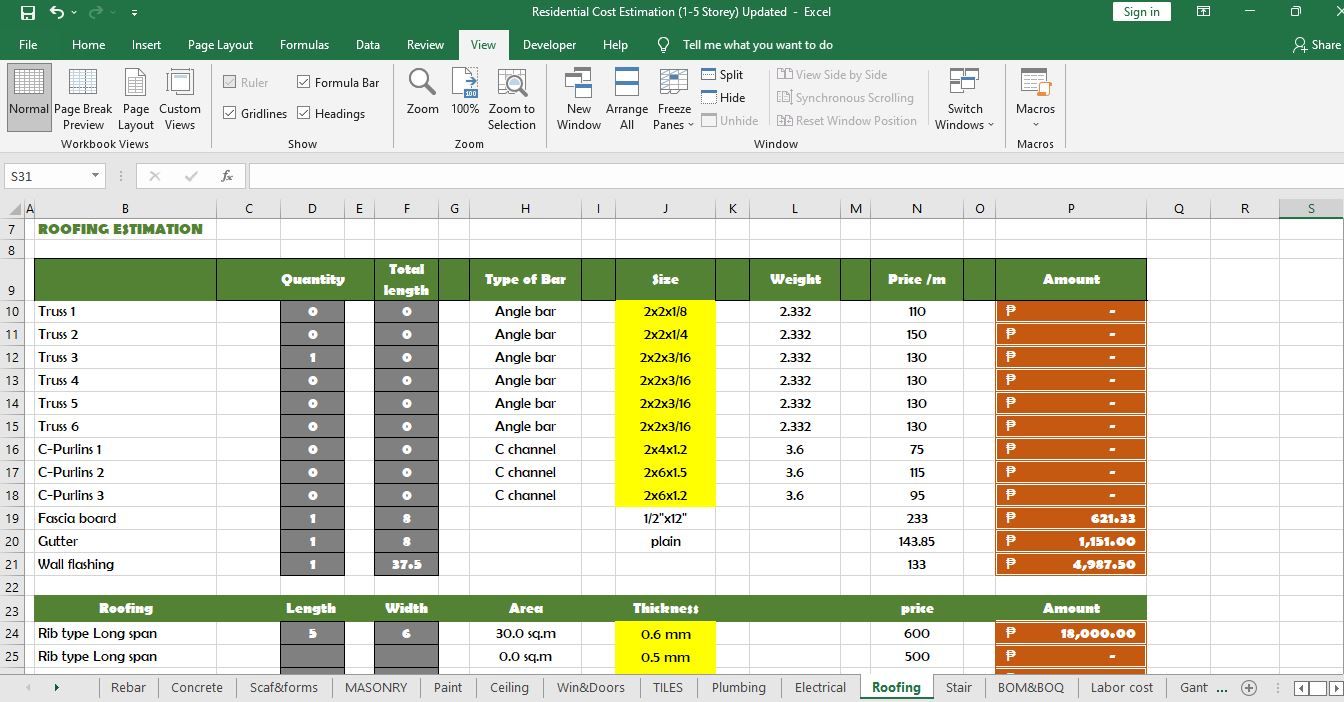
Task: Open Custom Views dialog
Action: coord(180,98)
